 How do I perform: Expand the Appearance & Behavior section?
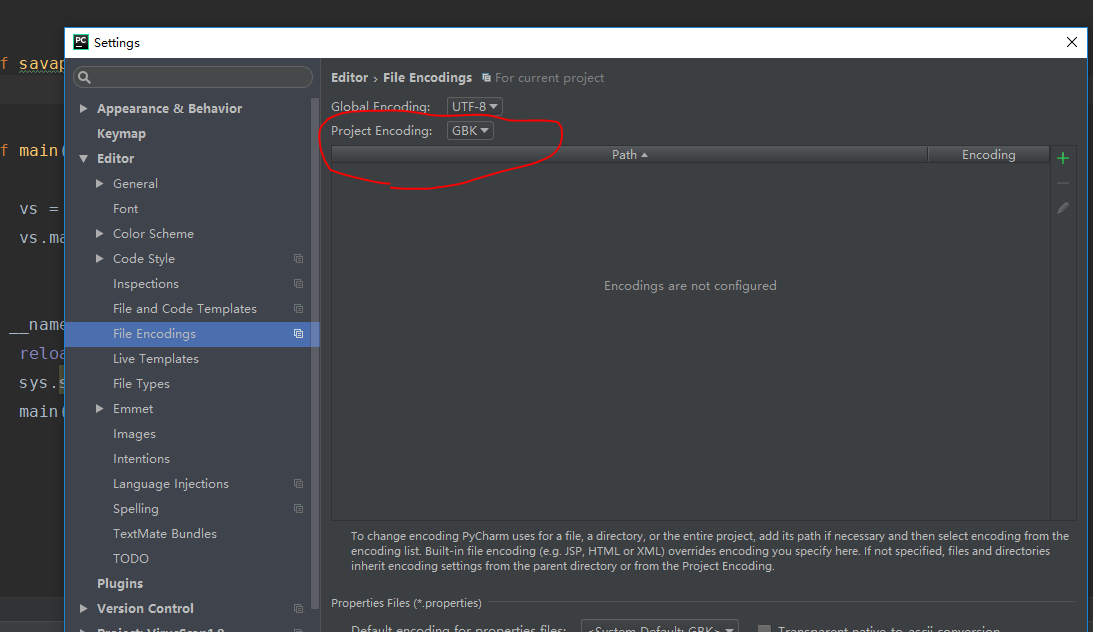coord(84,108)
